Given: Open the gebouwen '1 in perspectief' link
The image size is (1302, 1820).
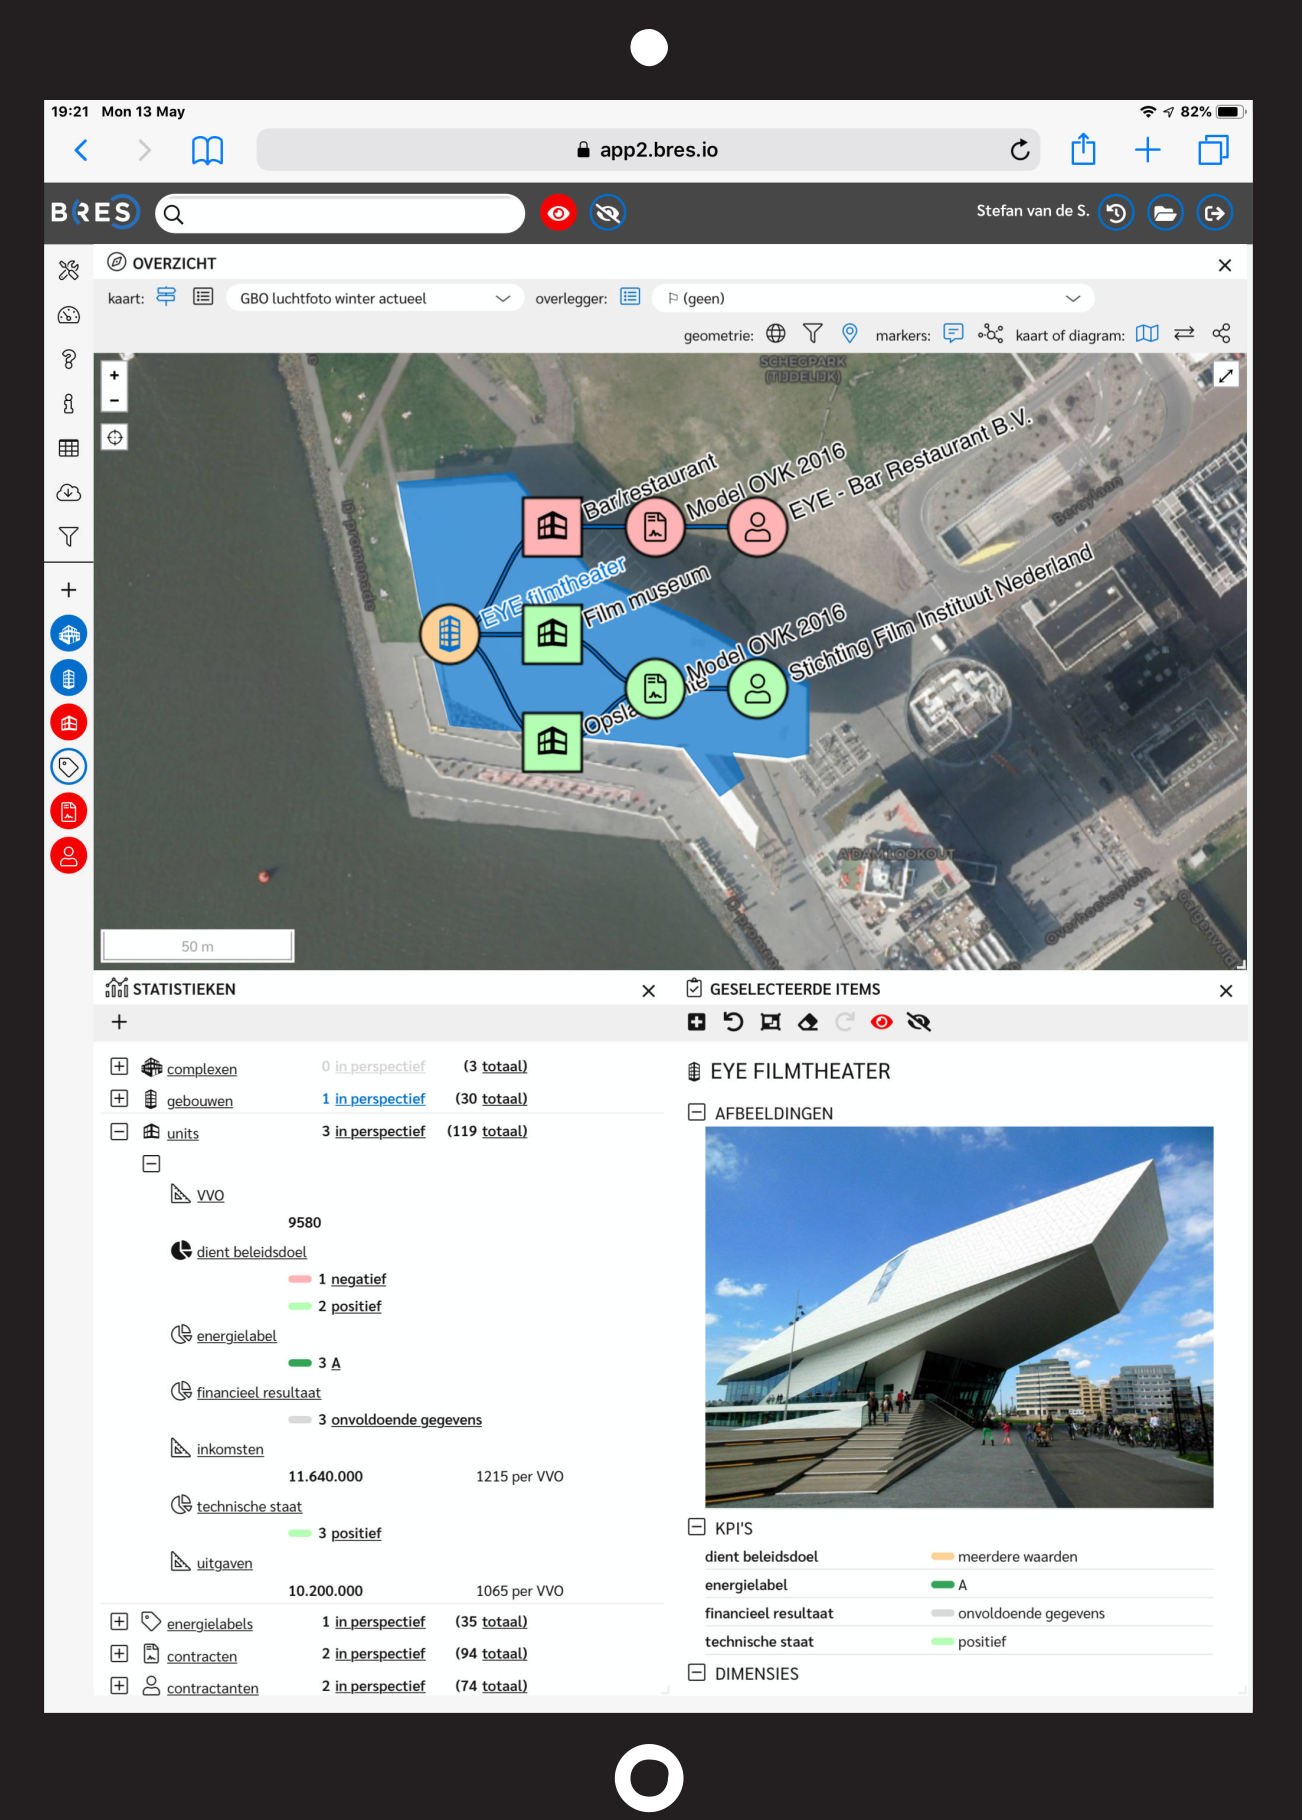Looking at the screenshot, I should 373,1099.
